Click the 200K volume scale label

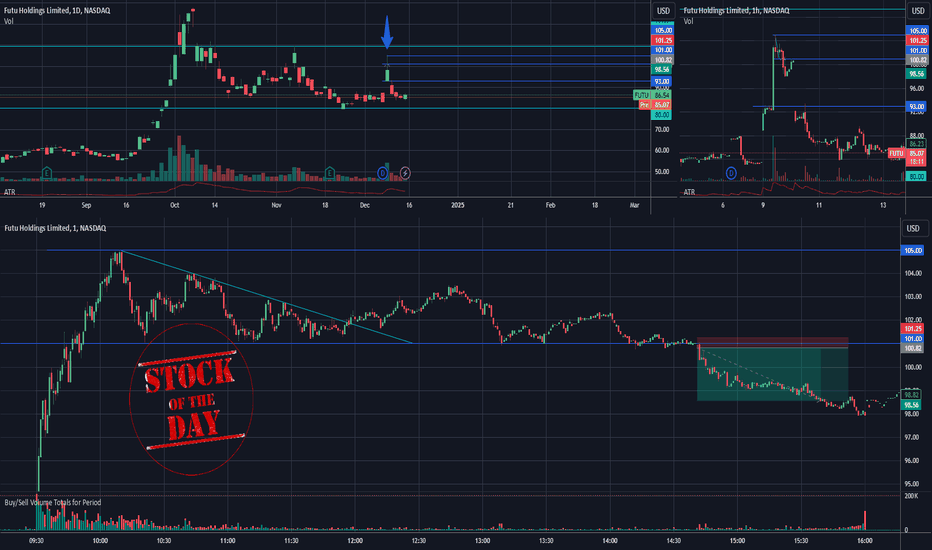point(911,496)
